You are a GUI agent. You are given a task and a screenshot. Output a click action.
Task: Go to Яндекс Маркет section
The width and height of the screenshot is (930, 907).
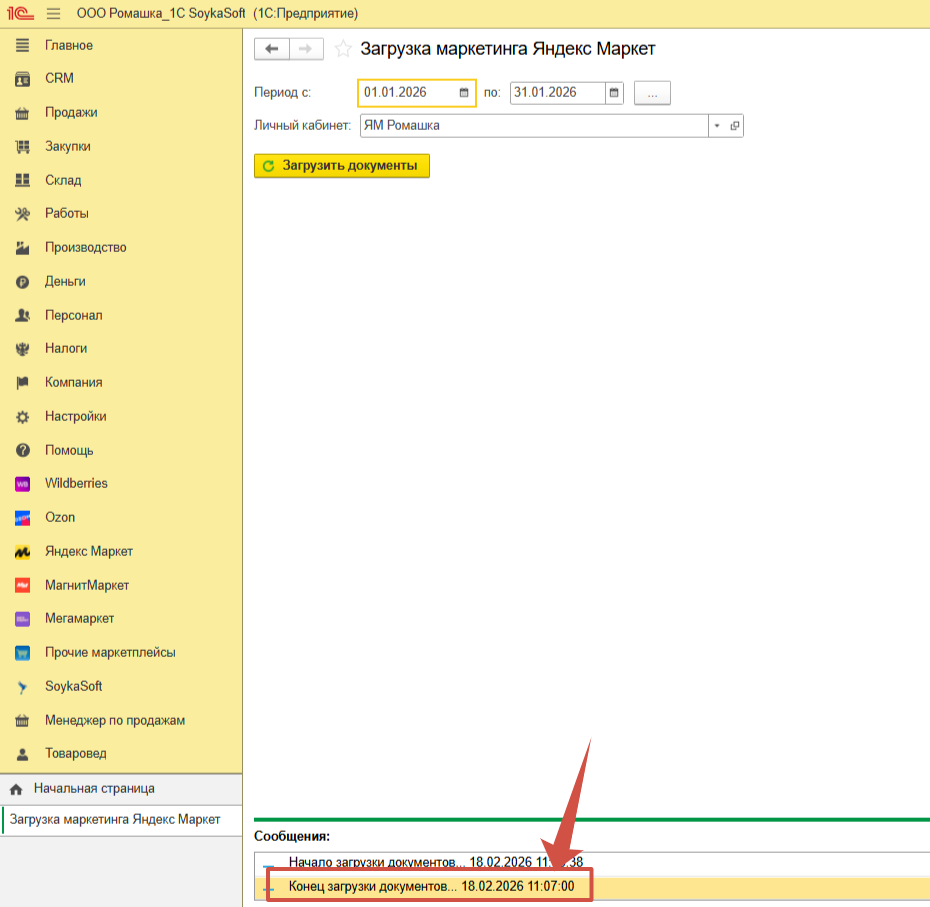(x=88, y=551)
